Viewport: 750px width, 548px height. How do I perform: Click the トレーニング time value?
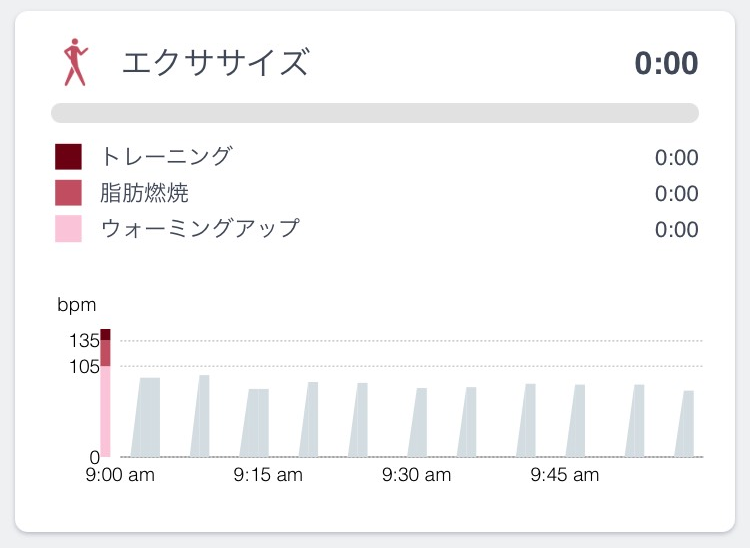point(676,158)
